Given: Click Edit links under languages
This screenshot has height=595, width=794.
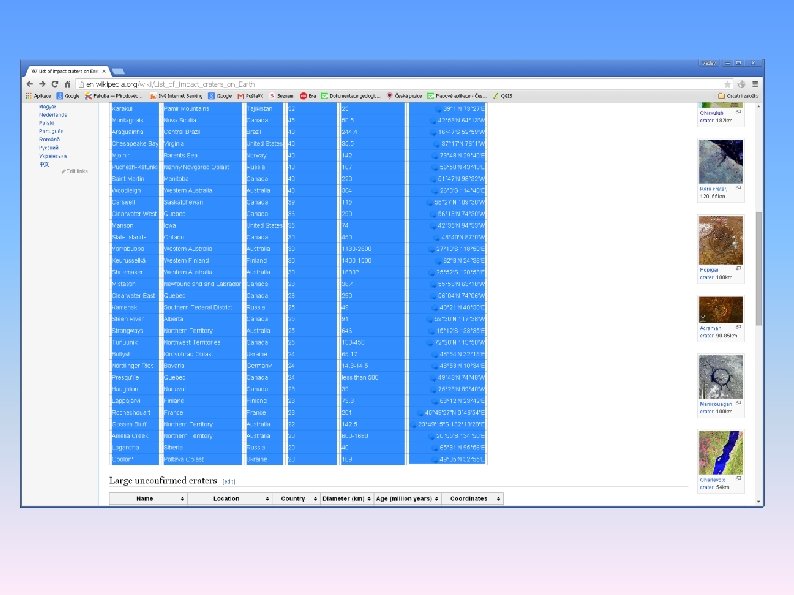Looking at the screenshot, I should coord(76,172).
